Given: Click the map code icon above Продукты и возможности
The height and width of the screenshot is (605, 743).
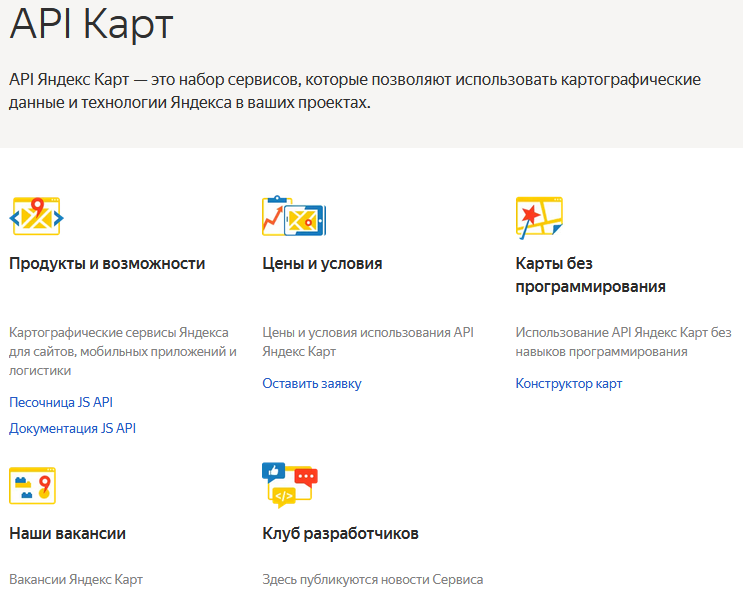Looking at the screenshot, I should click(36, 216).
